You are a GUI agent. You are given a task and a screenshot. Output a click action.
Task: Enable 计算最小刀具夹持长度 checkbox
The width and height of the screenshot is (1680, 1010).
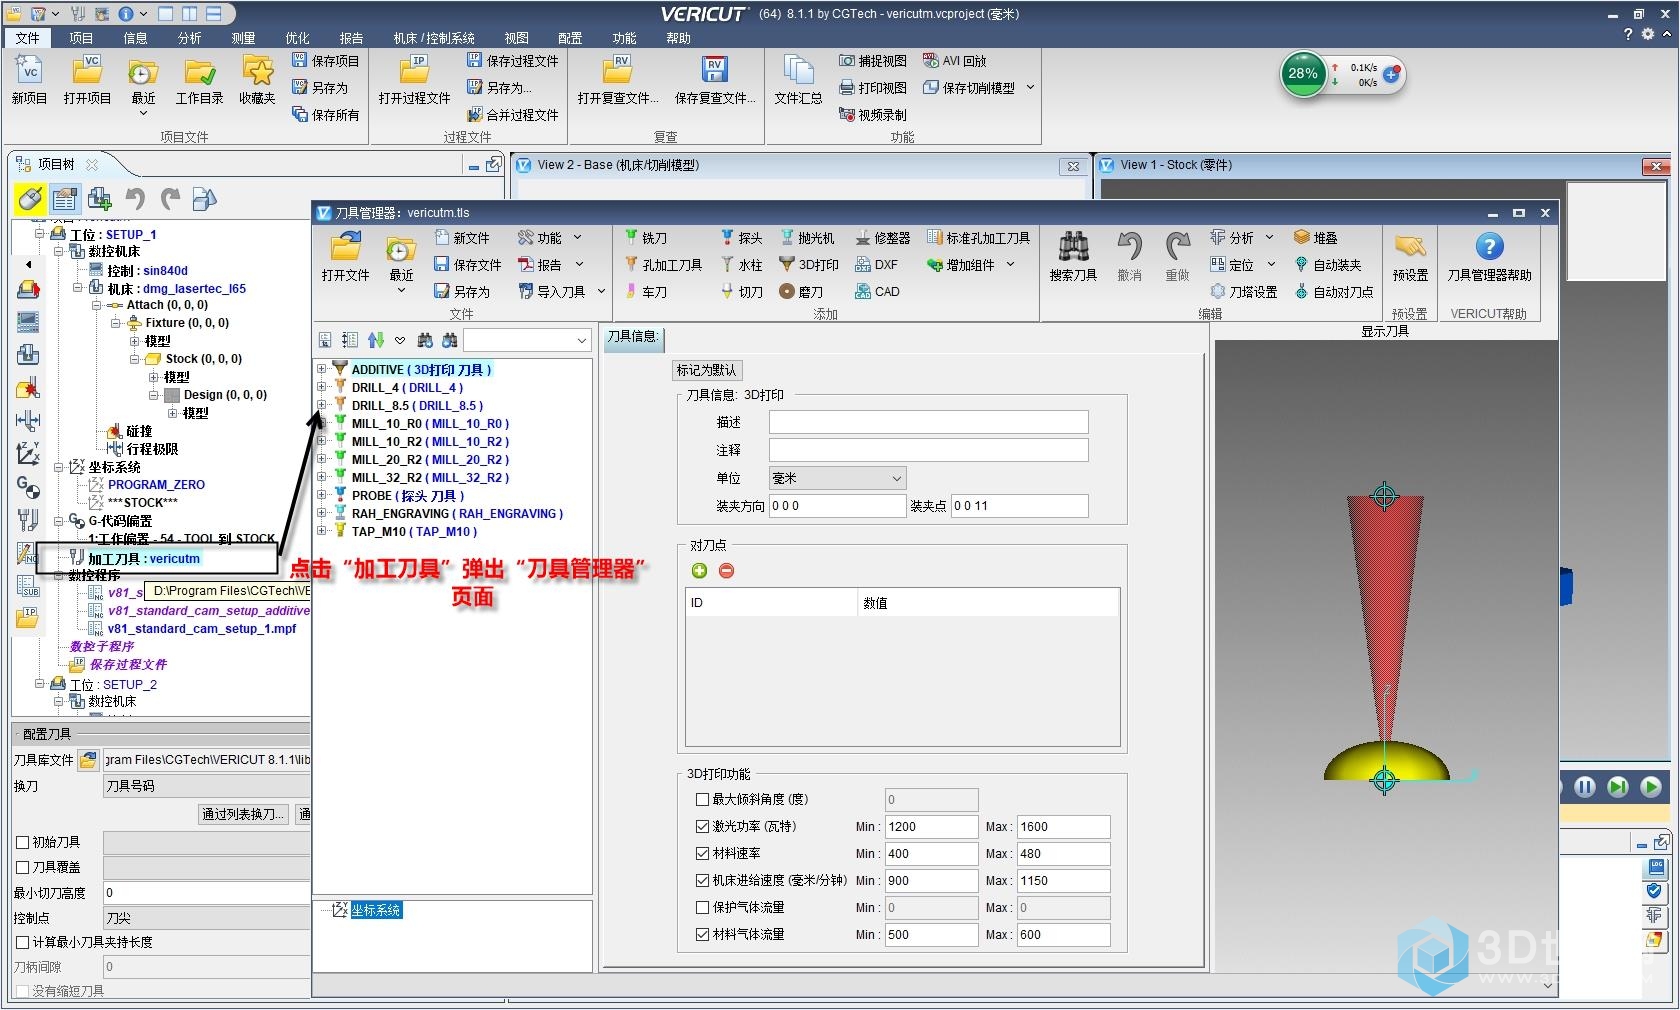pos(23,943)
